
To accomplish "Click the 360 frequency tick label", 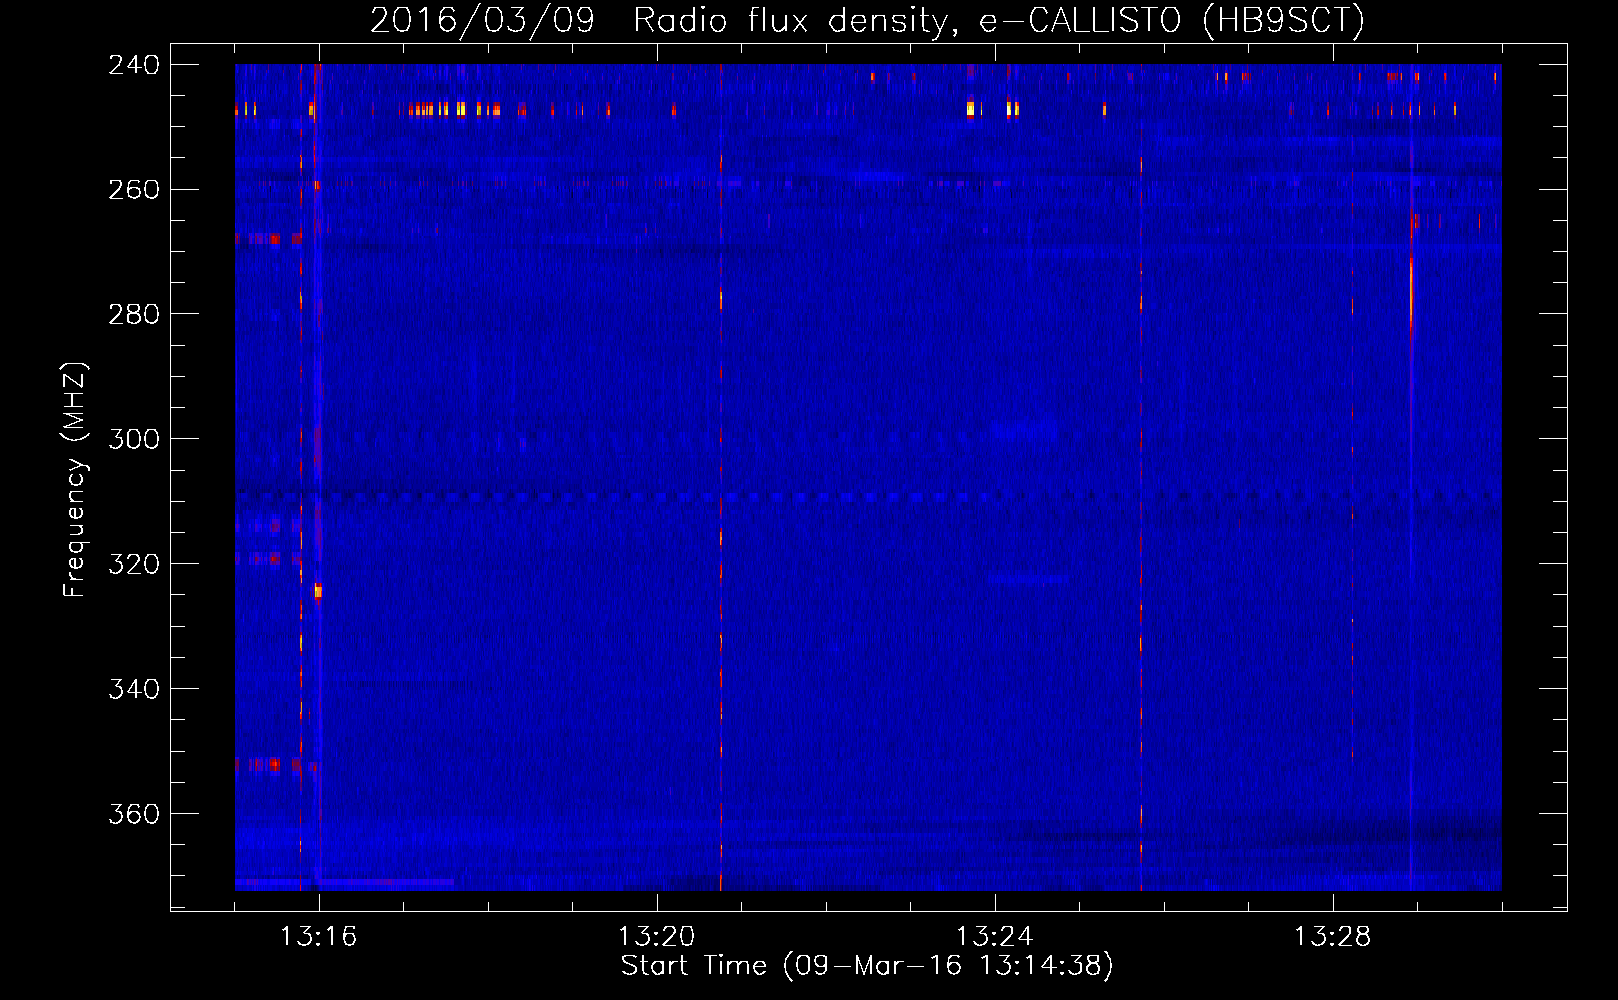I will [x=134, y=815].
